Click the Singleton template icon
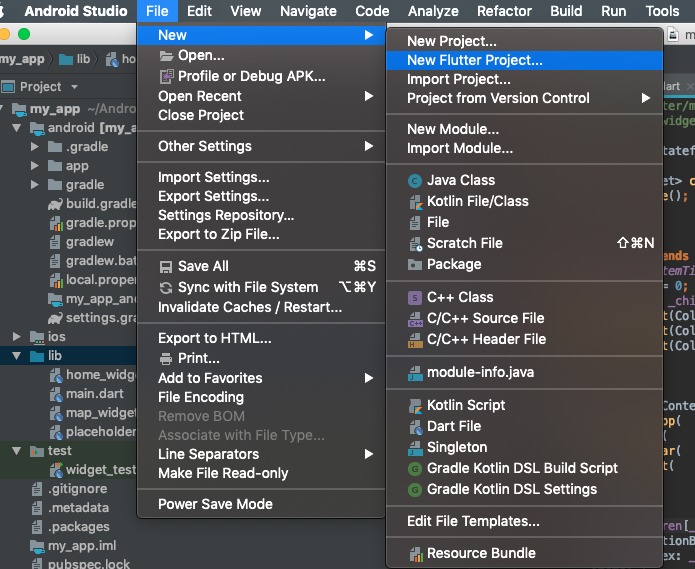The width and height of the screenshot is (695, 569). (415, 448)
